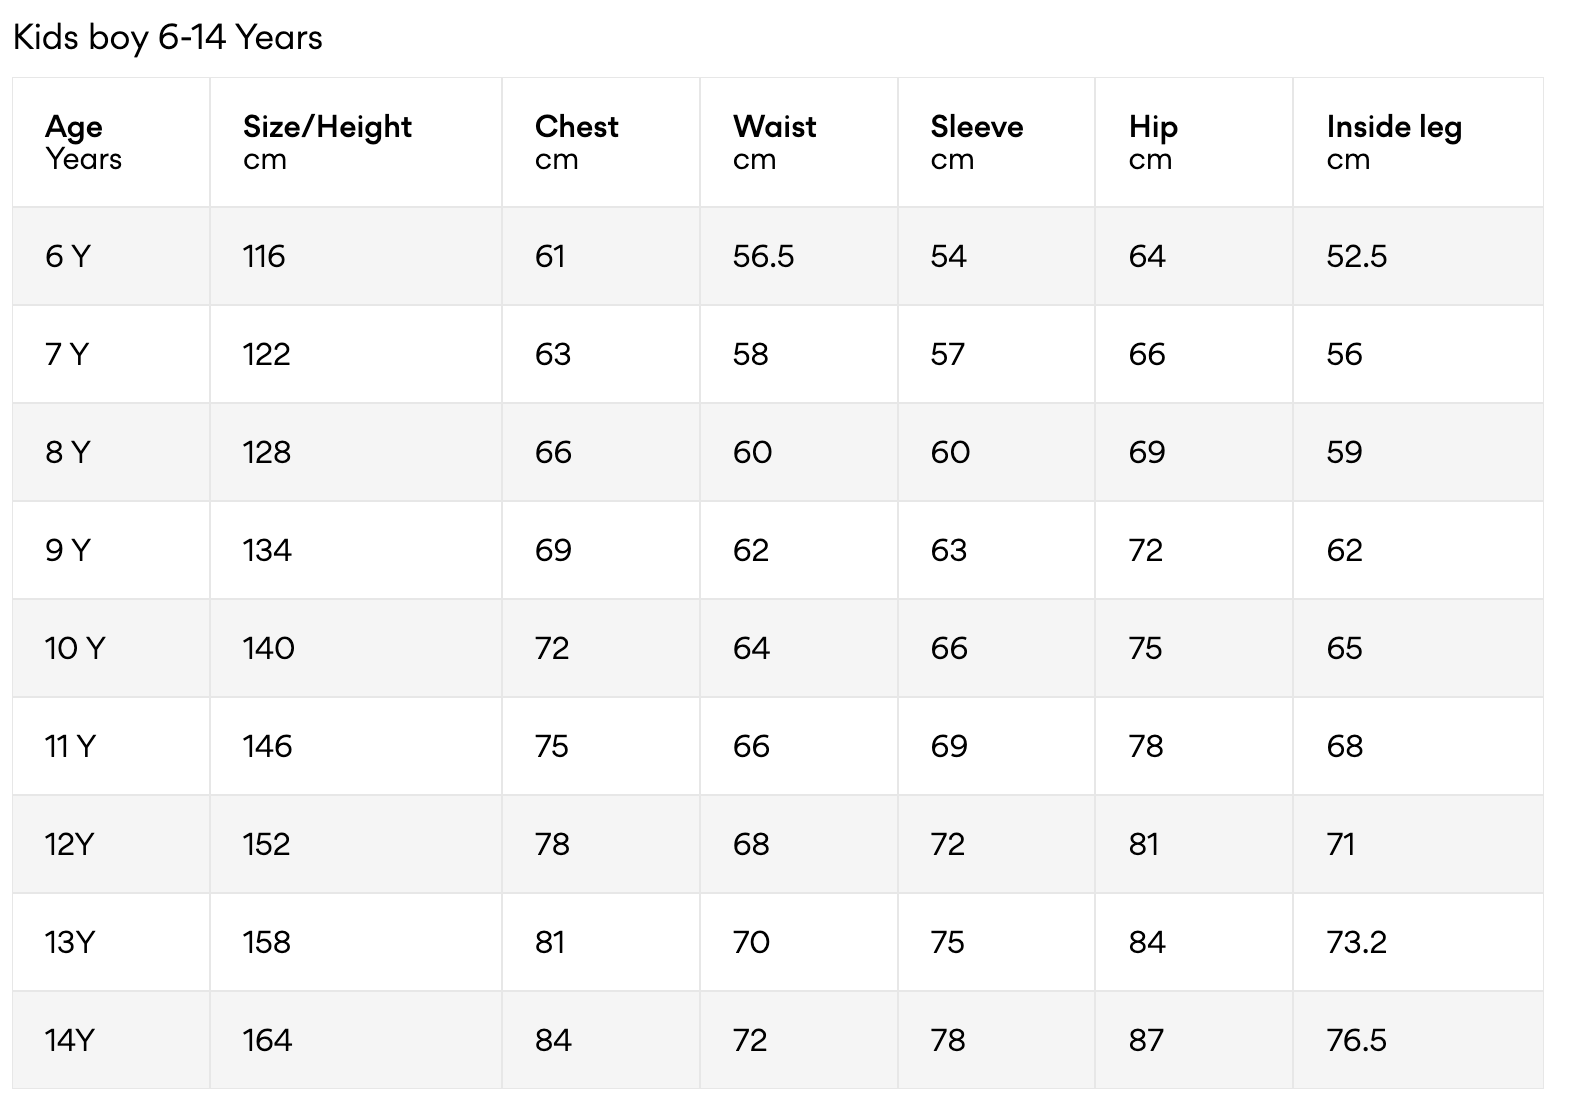The width and height of the screenshot is (1575, 1112).
Task: Select the Inside leg column header
Action: [x=1393, y=142]
